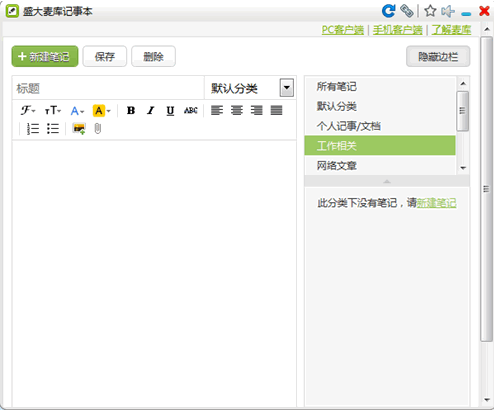The width and height of the screenshot is (494, 410).
Task: Toggle italic text formatting
Action: (151, 110)
